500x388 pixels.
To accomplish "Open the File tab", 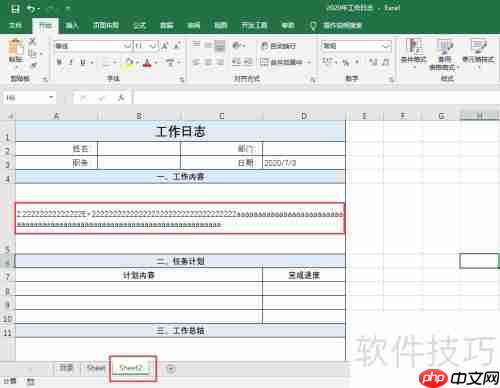I will [15, 25].
